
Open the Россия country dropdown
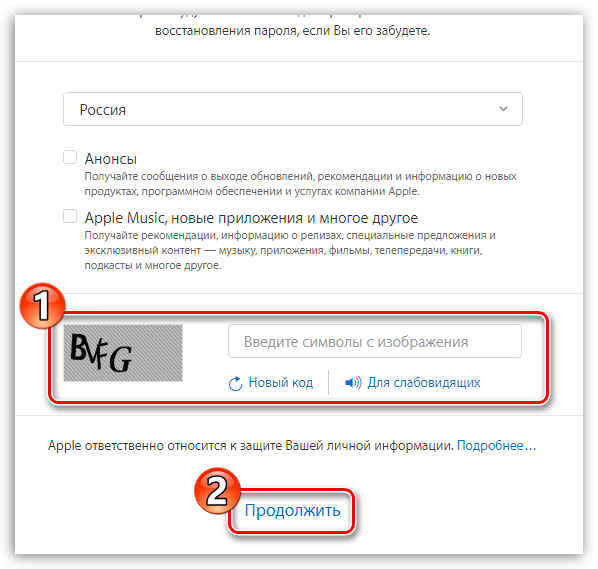(293, 109)
